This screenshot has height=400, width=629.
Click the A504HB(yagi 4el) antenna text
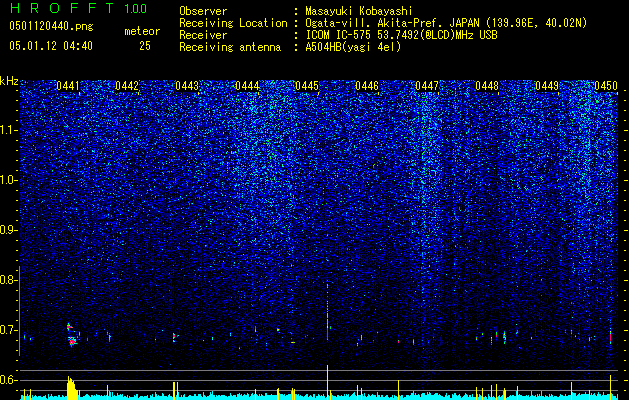[353, 47]
